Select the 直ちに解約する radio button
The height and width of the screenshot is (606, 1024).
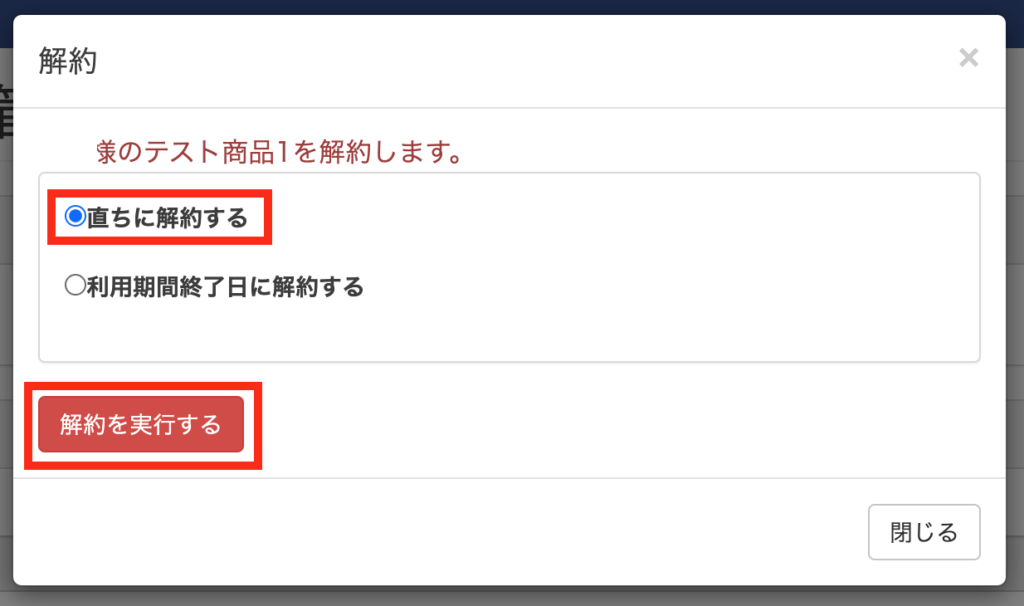(x=75, y=215)
